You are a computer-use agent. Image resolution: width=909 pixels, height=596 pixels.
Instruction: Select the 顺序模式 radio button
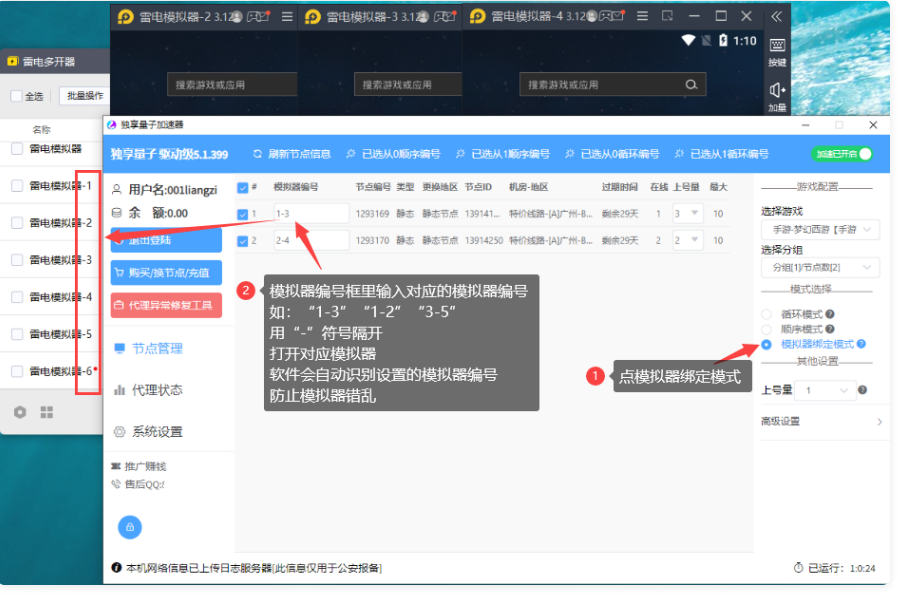[x=767, y=329]
